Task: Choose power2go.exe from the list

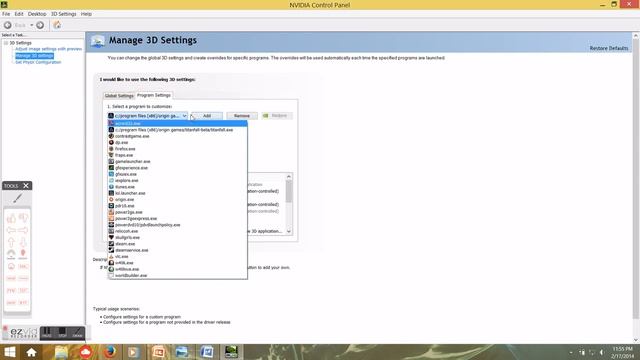Action: pyautogui.click(x=178, y=212)
